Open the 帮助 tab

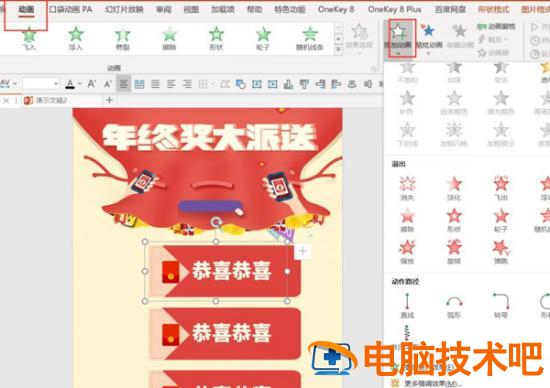(254, 9)
